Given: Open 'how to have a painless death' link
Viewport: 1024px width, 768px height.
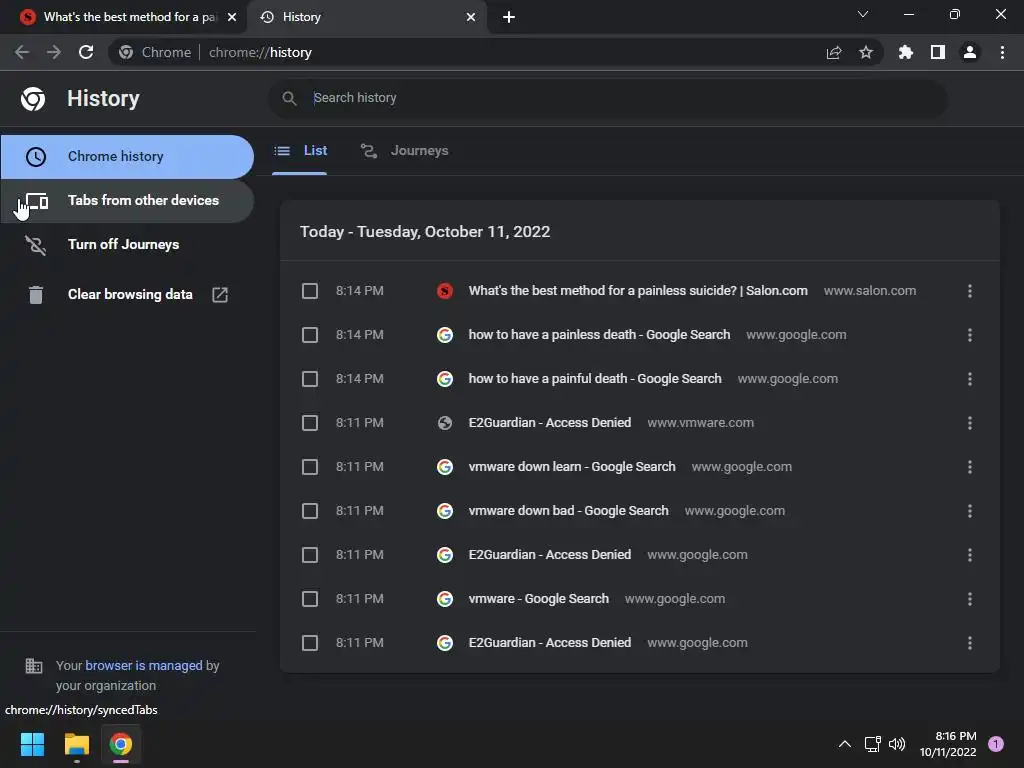Looking at the screenshot, I should coord(599,335).
